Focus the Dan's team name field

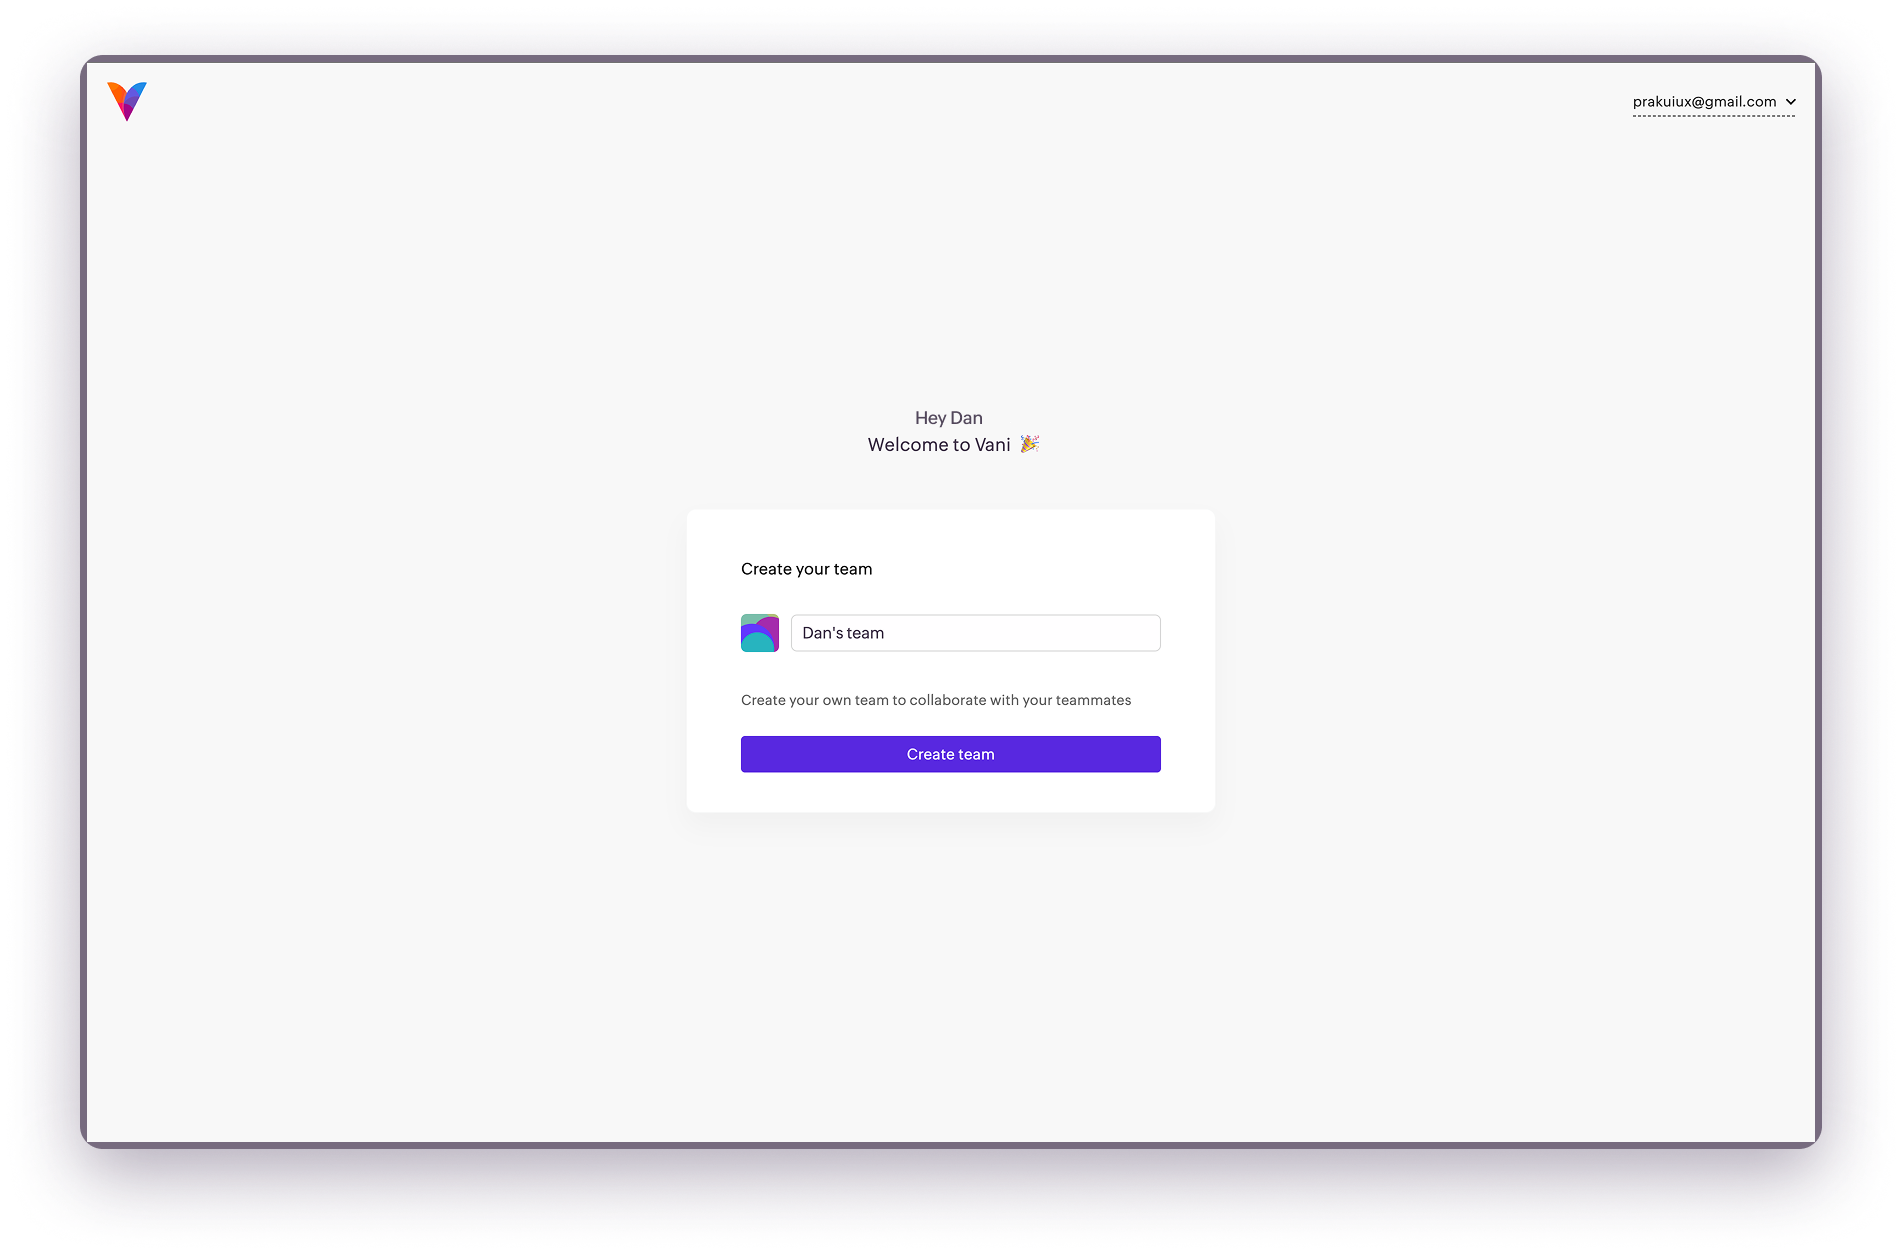[x=976, y=633]
